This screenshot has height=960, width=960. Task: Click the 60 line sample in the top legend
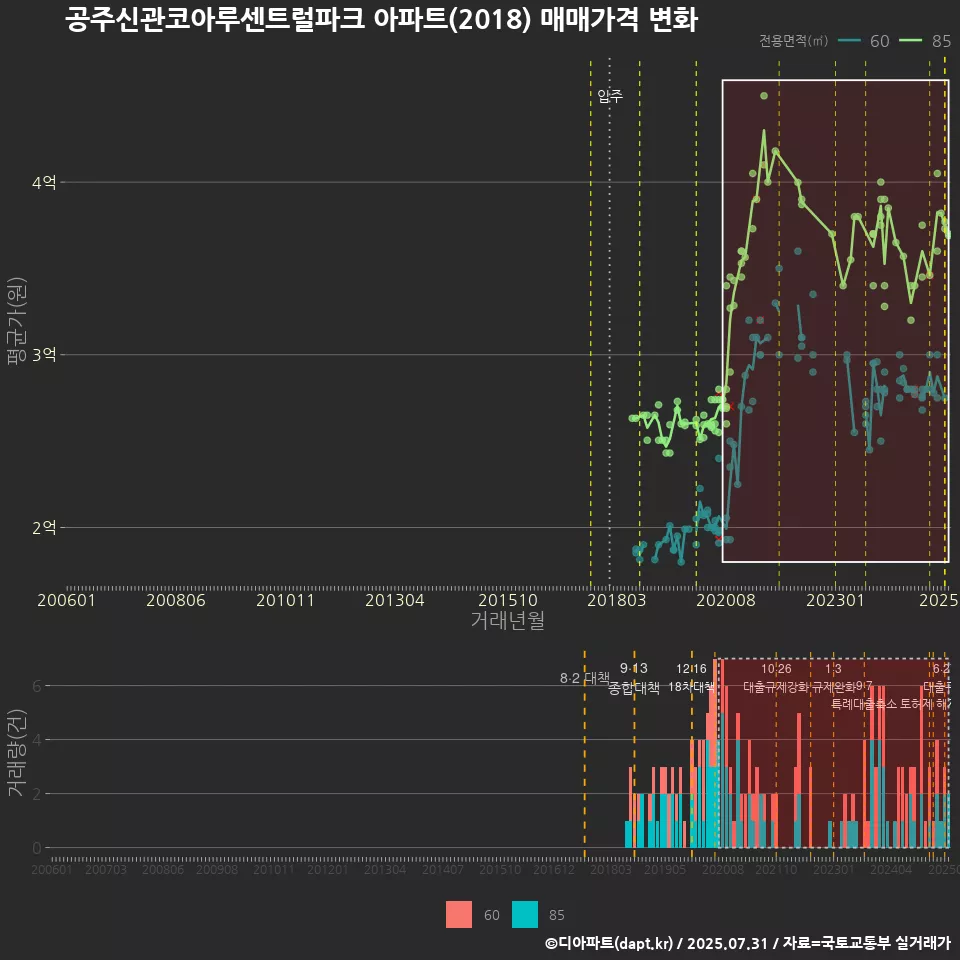(x=849, y=41)
